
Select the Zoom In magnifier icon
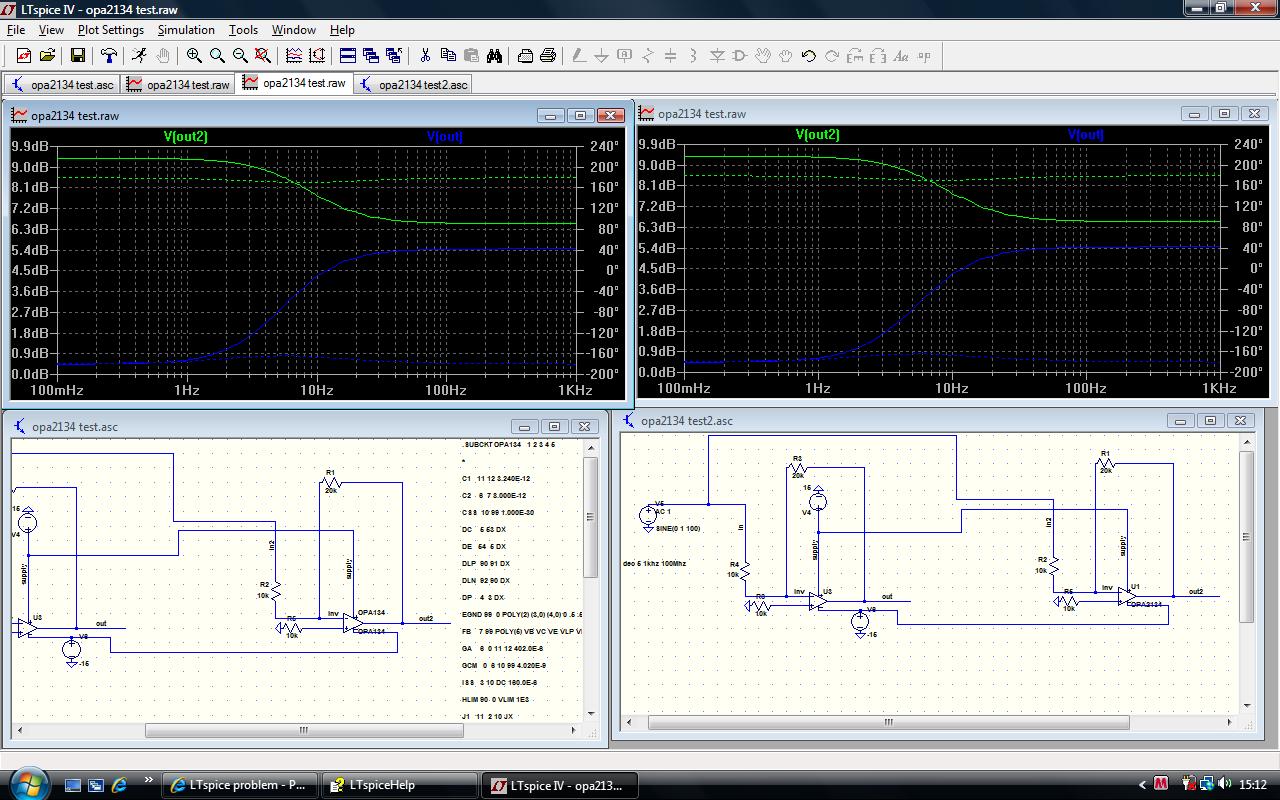tap(194, 56)
